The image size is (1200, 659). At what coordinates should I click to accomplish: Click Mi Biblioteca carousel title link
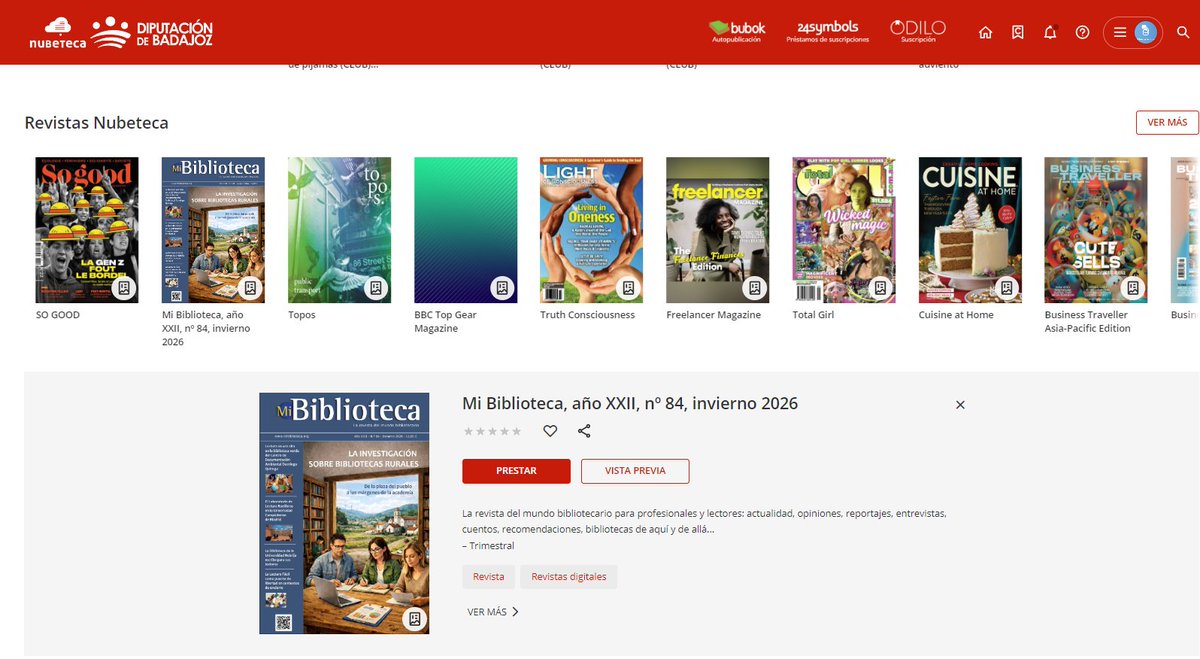pyautogui.click(x=207, y=328)
